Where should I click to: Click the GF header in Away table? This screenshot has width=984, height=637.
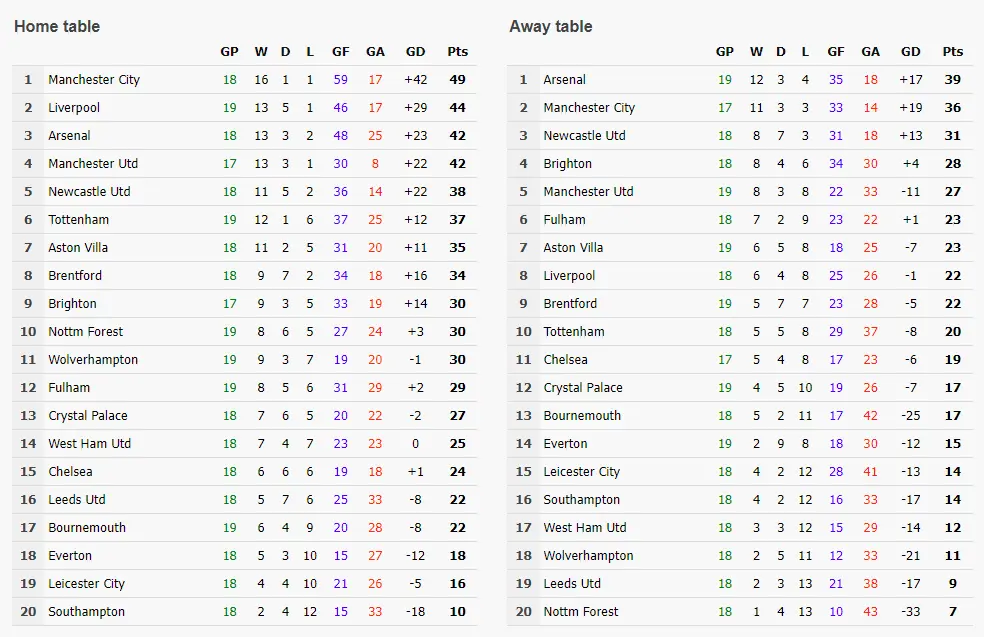(836, 52)
